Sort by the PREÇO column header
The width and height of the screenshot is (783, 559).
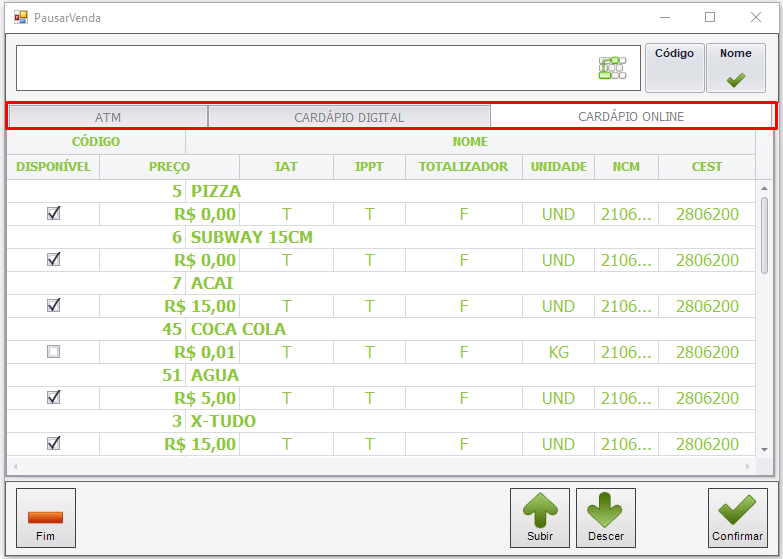(x=169, y=167)
